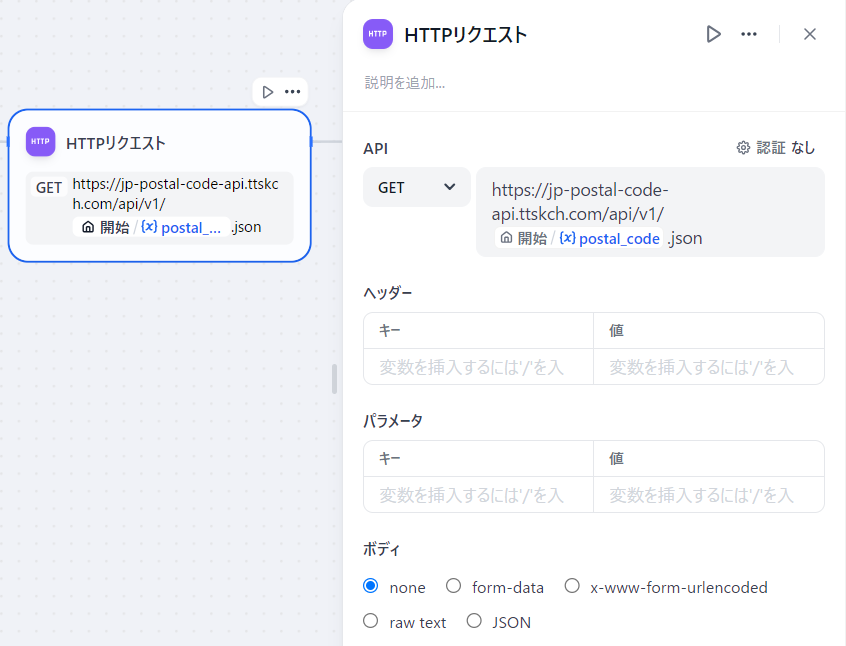
Task: Click the API section label
Action: click(376, 148)
